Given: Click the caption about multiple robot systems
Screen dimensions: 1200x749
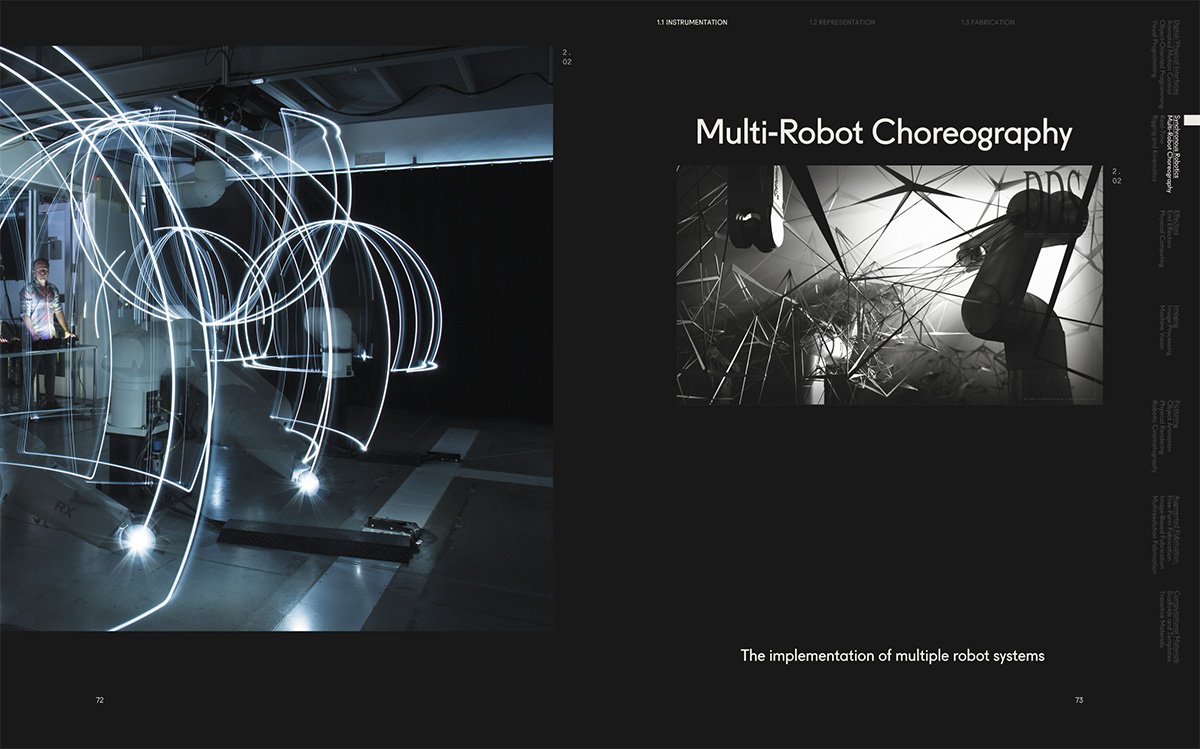Looking at the screenshot, I should tap(892, 656).
